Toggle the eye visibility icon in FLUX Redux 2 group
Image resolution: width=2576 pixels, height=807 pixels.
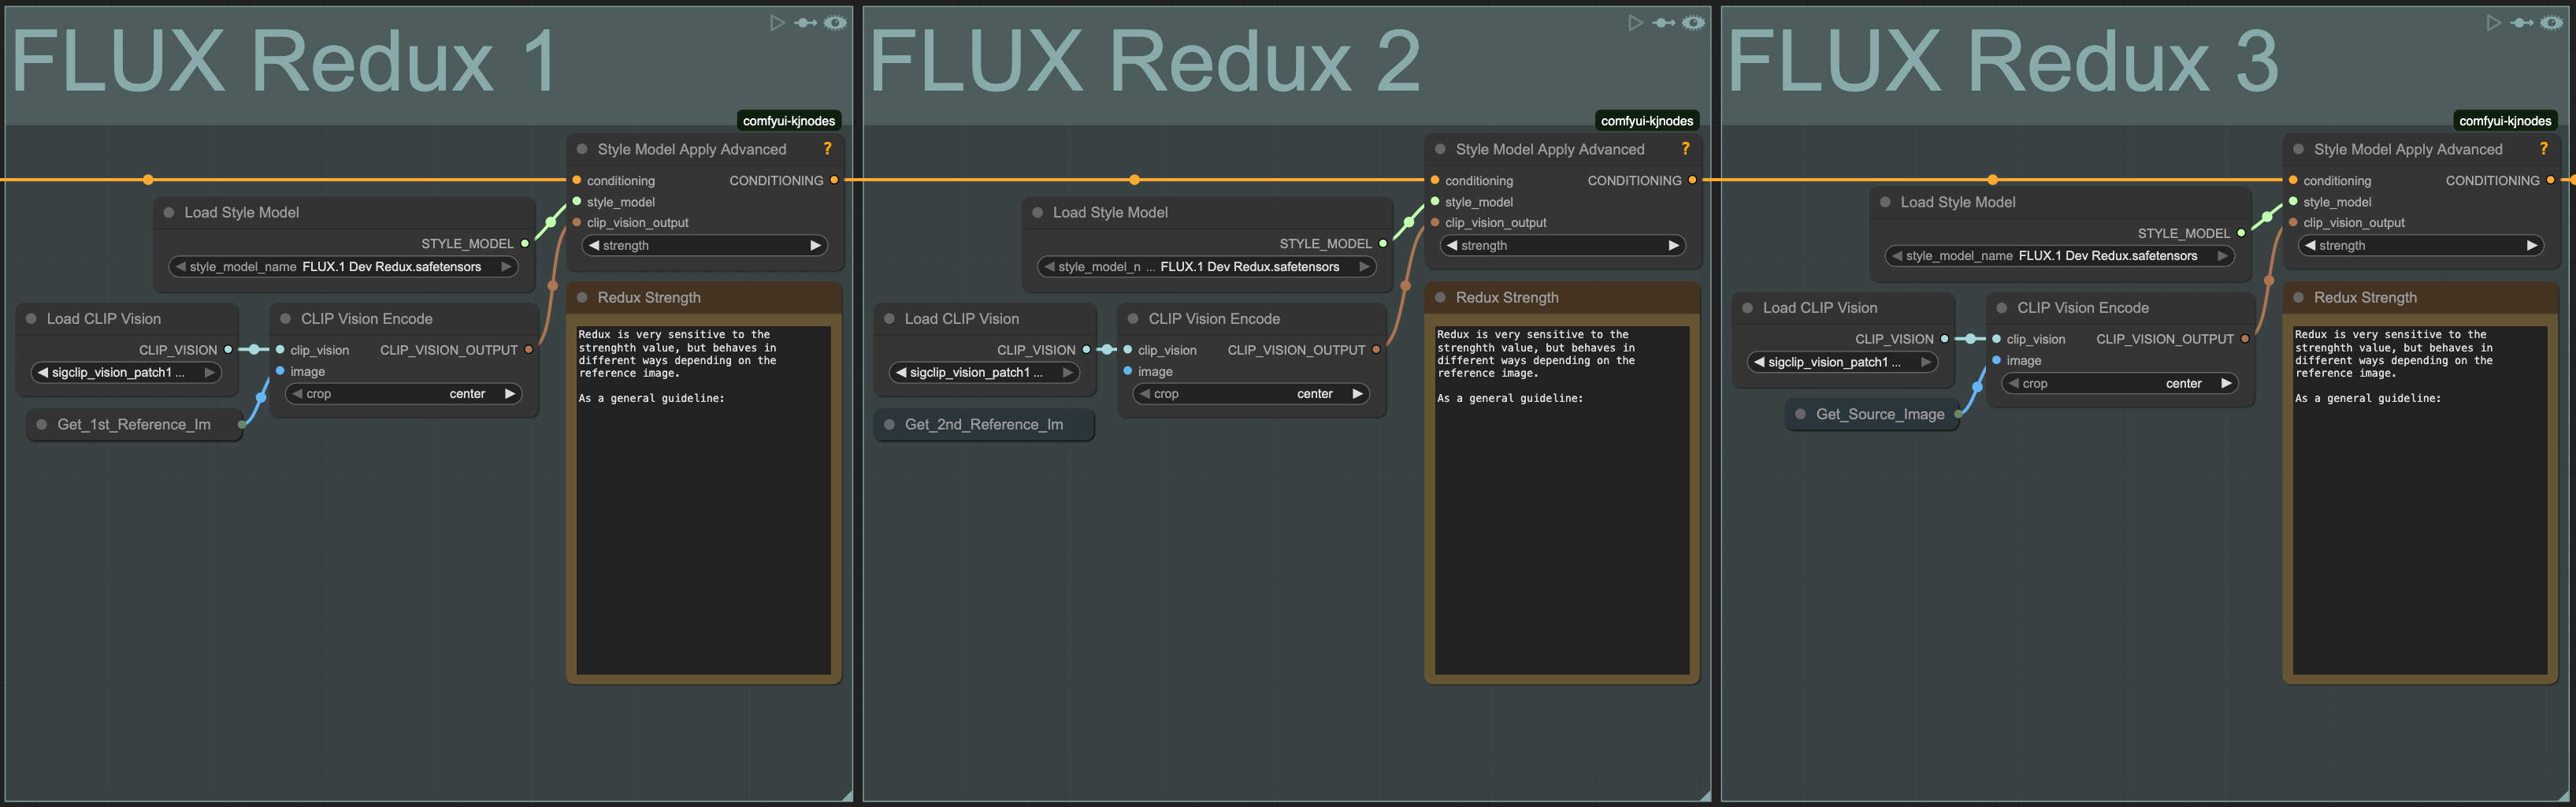point(1693,22)
